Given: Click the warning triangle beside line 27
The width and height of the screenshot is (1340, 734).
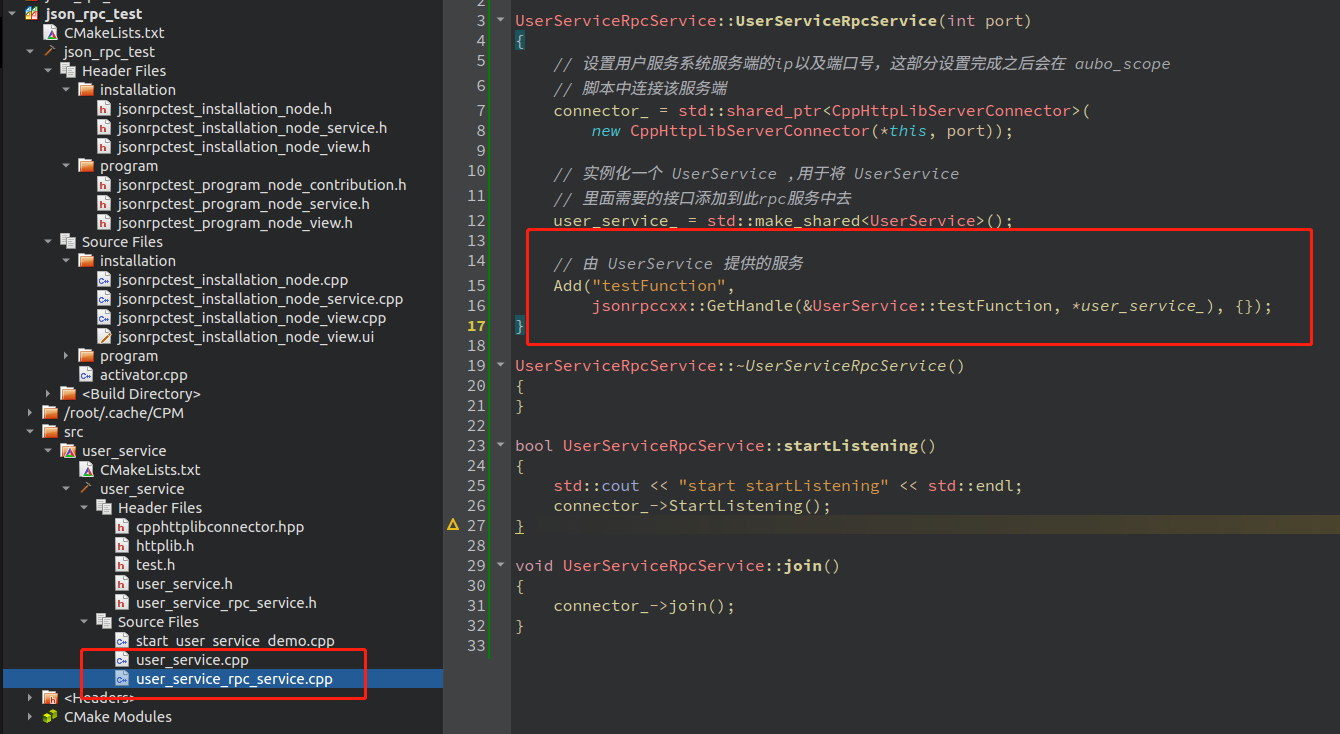Looking at the screenshot, I should [x=453, y=525].
